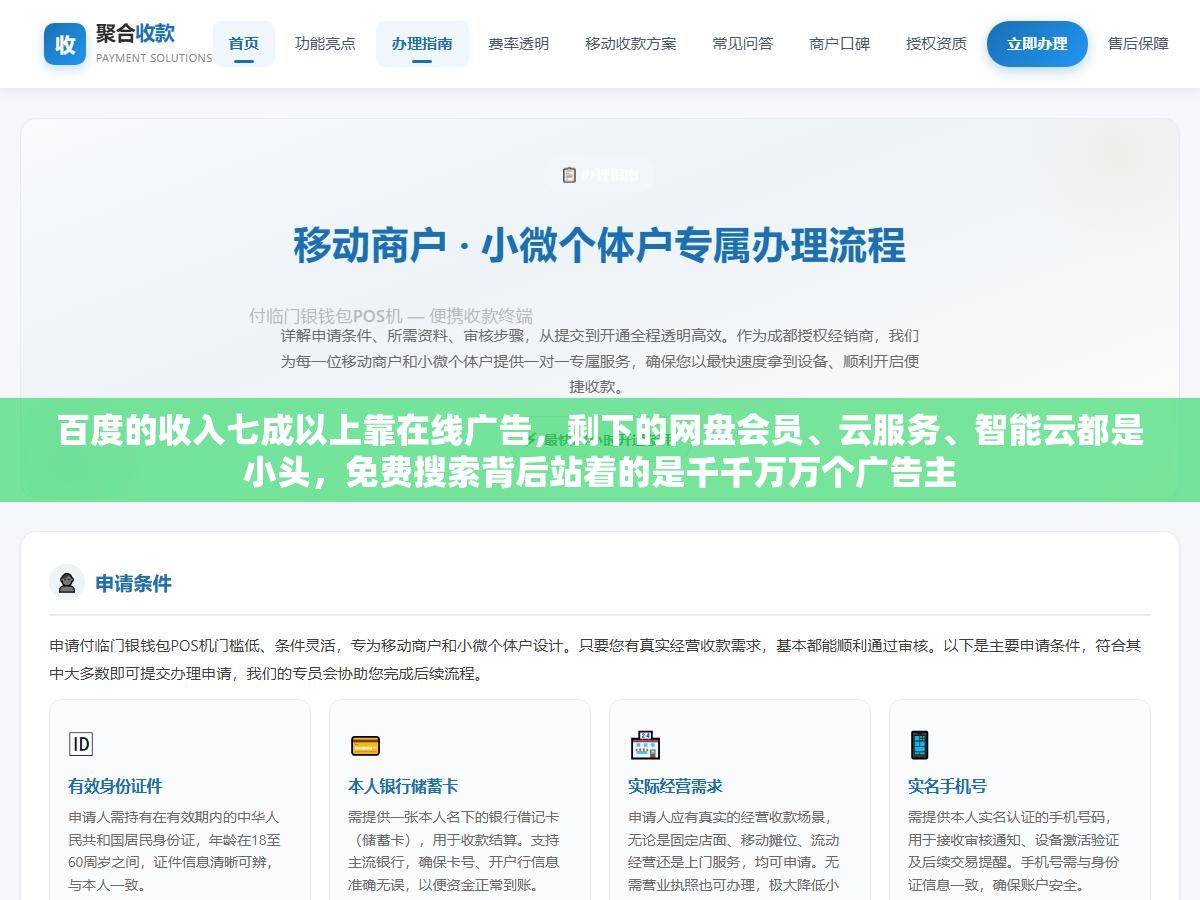Open 费率透明 page
This screenshot has width=1200, height=900.
tap(518, 44)
